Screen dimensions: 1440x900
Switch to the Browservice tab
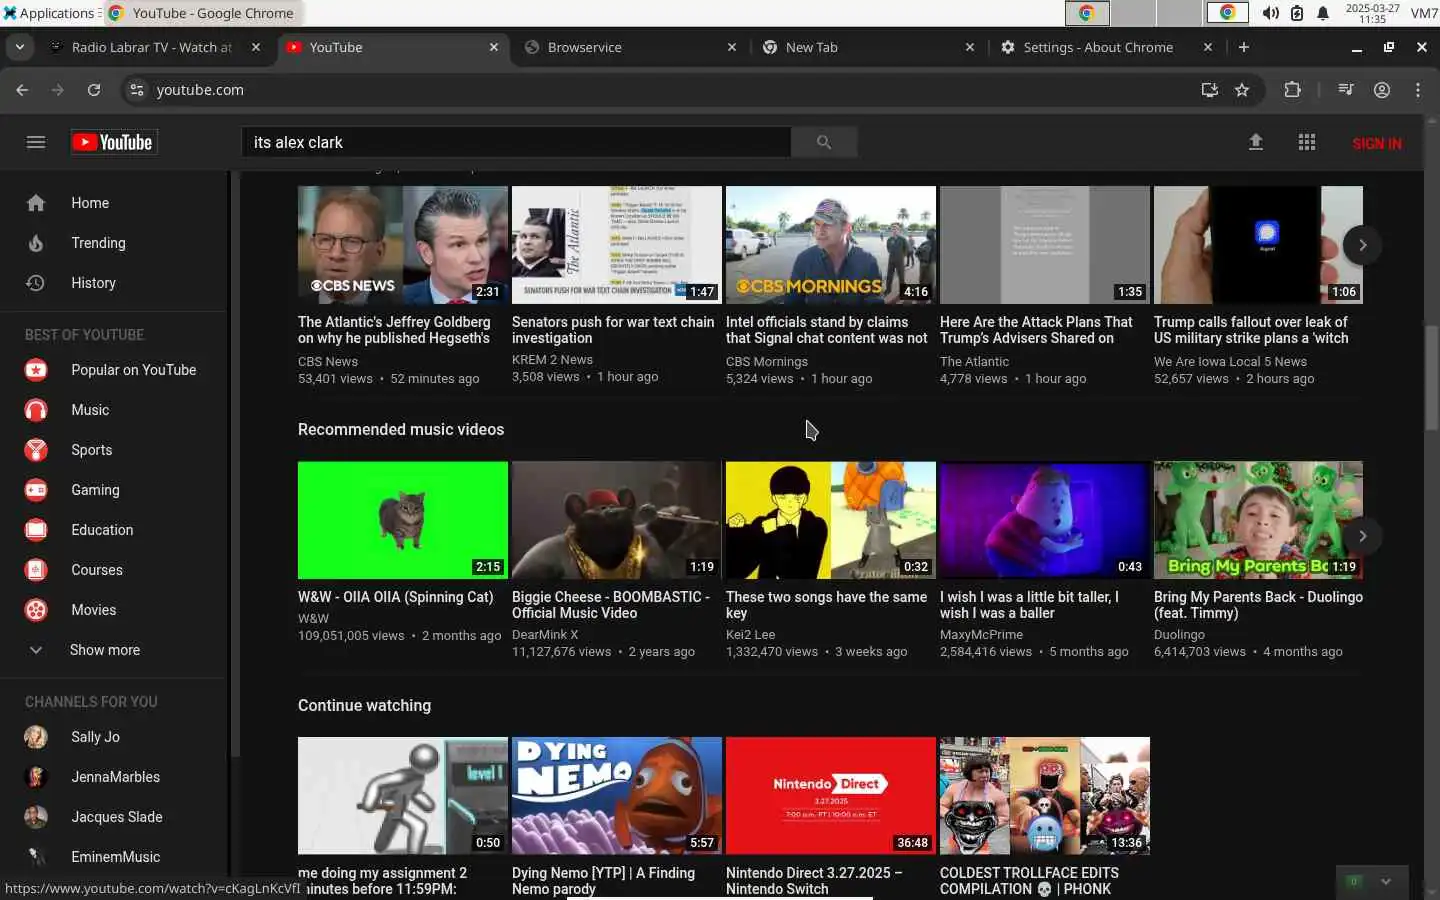pos(631,47)
